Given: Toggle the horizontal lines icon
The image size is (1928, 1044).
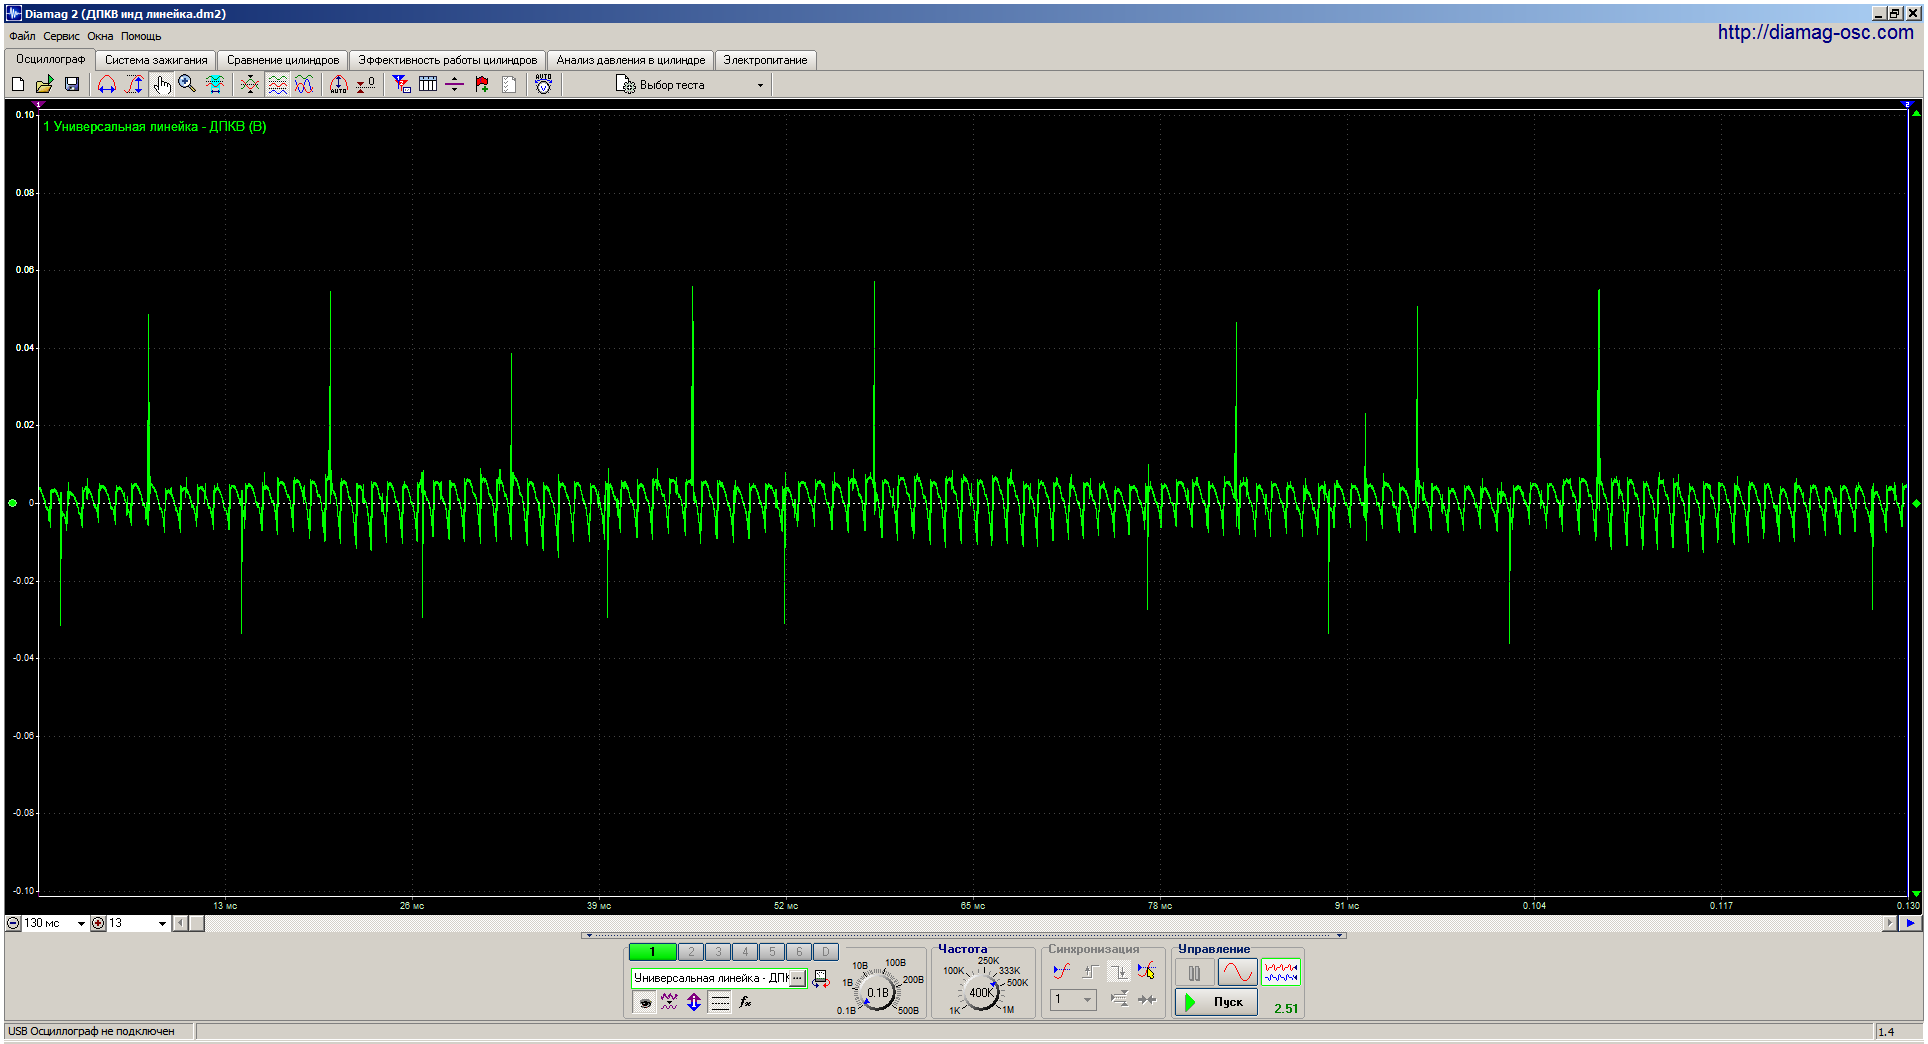Looking at the screenshot, I should coord(720,1002).
